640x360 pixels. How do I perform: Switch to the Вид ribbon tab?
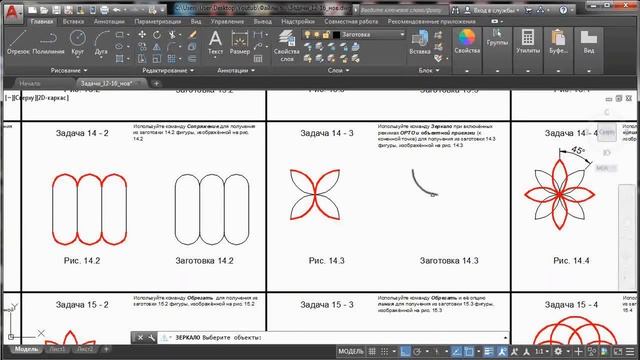[196, 21]
